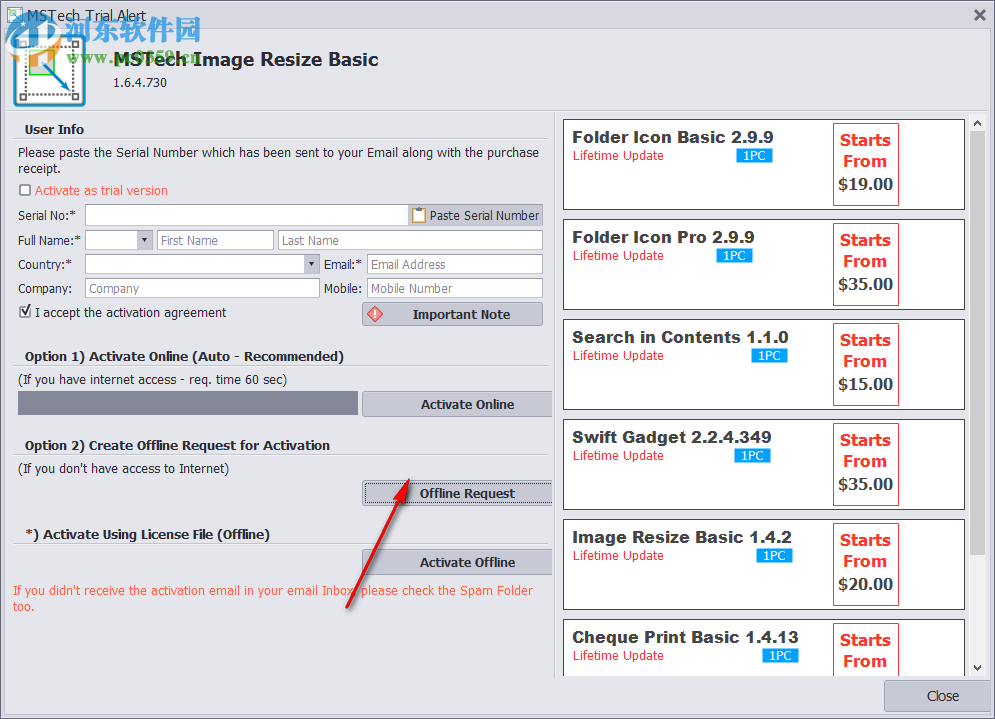Click the Activate Online button
This screenshot has width=995, height=719.
456,403
